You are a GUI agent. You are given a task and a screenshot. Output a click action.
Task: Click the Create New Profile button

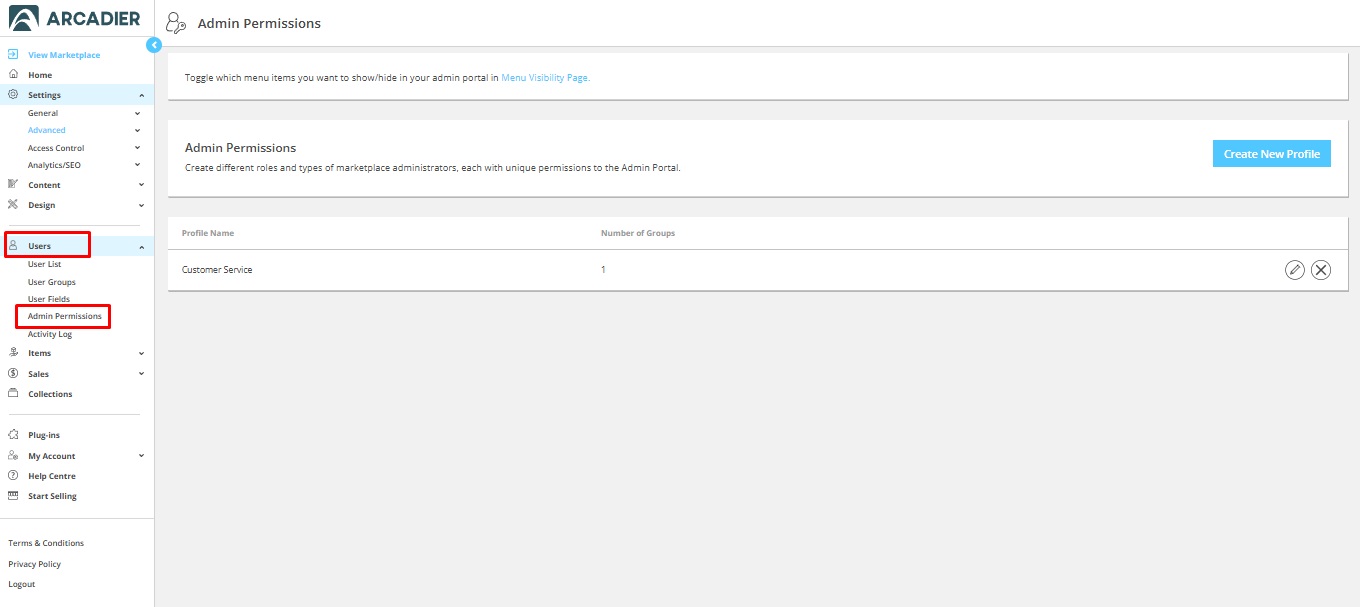[x=1271, y=154]
